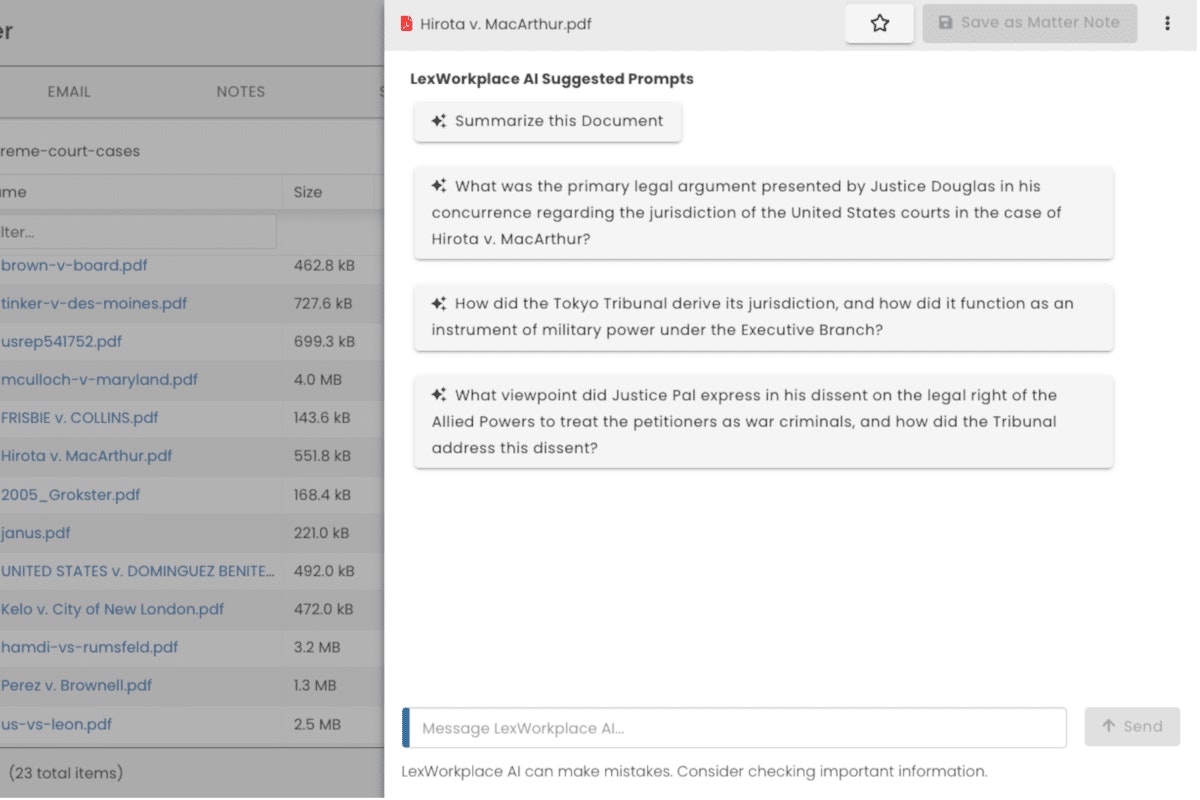Select the Justice Pal dissent prompt

[763, 422]
